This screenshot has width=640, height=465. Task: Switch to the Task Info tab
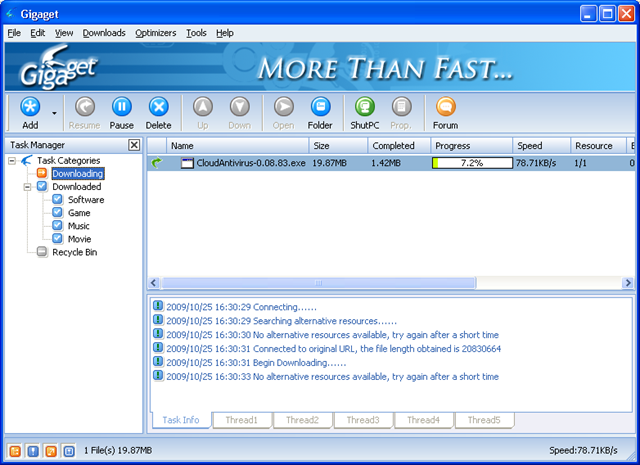click(x=181, y=420)
